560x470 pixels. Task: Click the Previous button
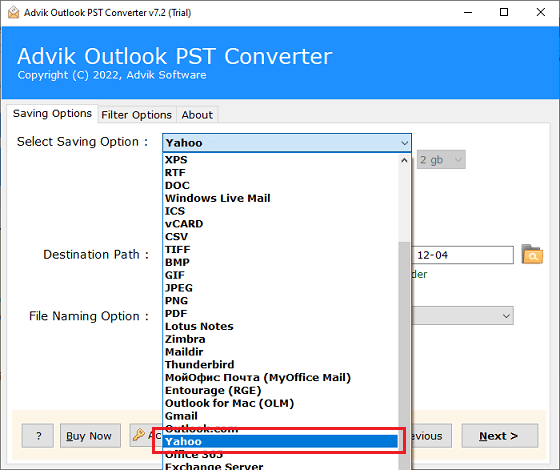(431, 436)
